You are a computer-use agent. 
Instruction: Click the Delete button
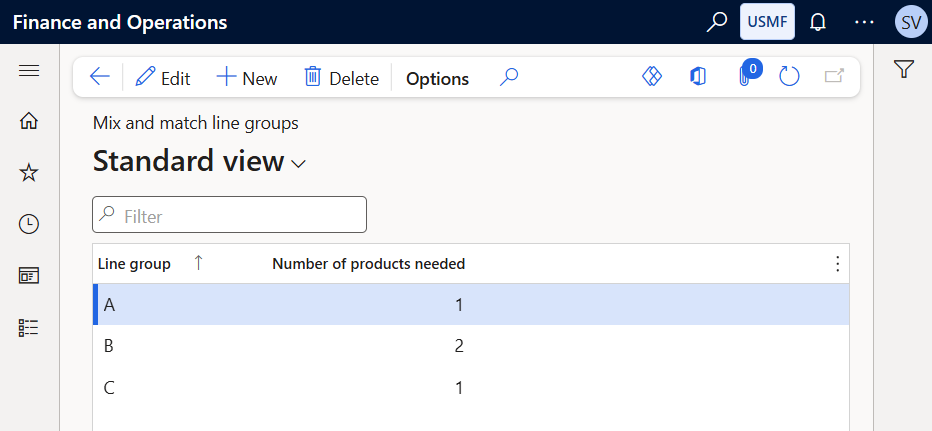(x=341, y=78)
